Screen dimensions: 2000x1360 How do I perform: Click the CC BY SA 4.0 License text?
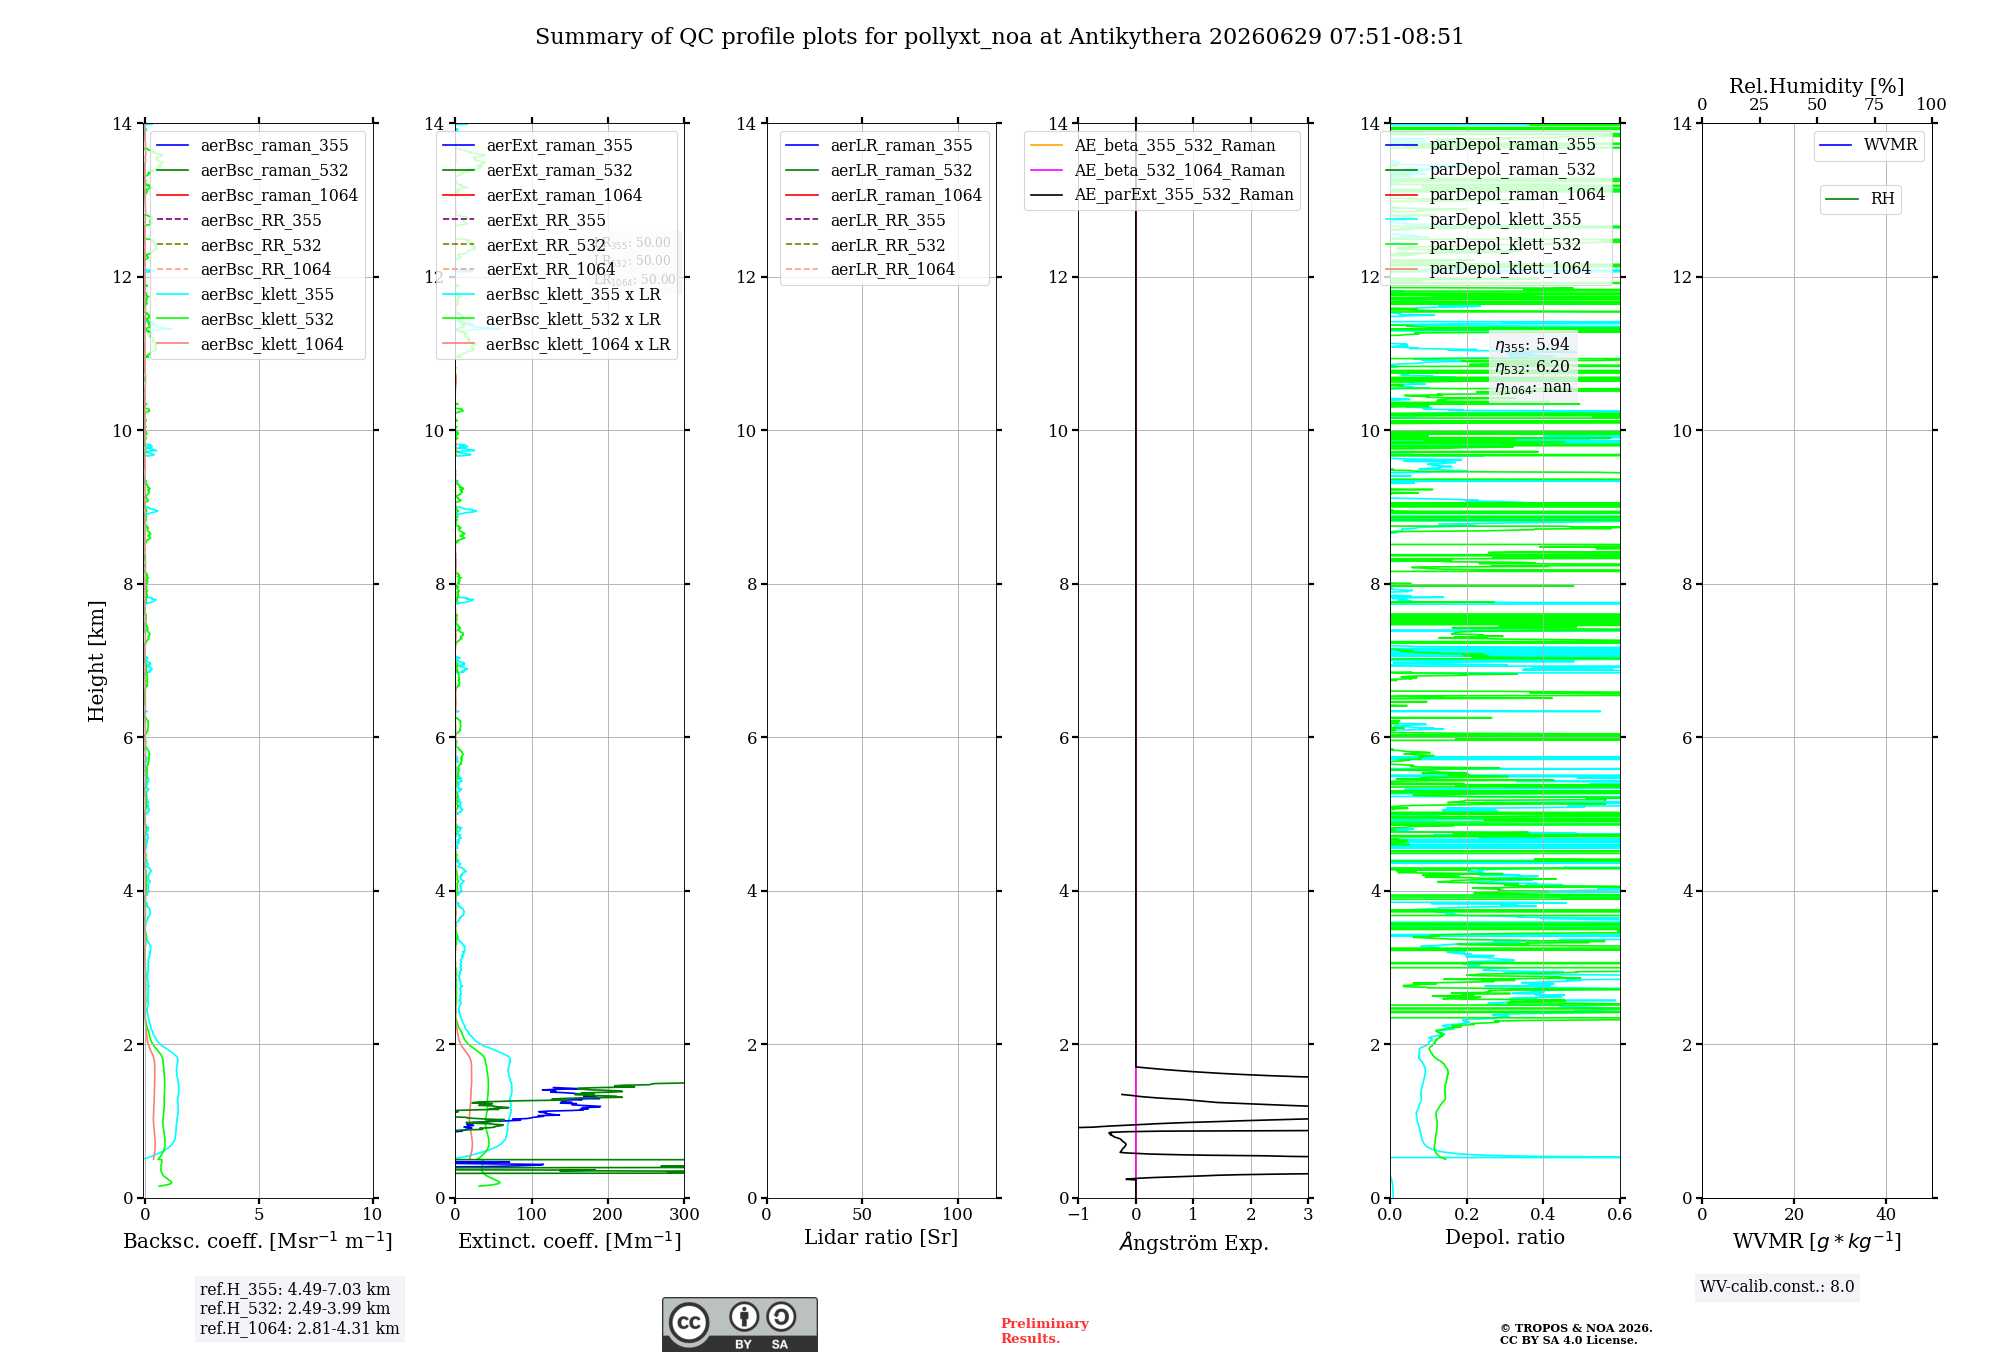coord(1569,1341)
